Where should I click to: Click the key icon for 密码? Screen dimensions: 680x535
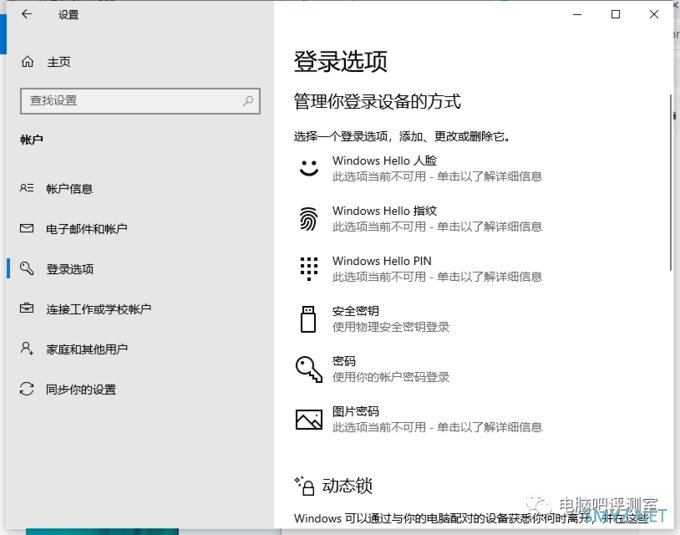309,369
